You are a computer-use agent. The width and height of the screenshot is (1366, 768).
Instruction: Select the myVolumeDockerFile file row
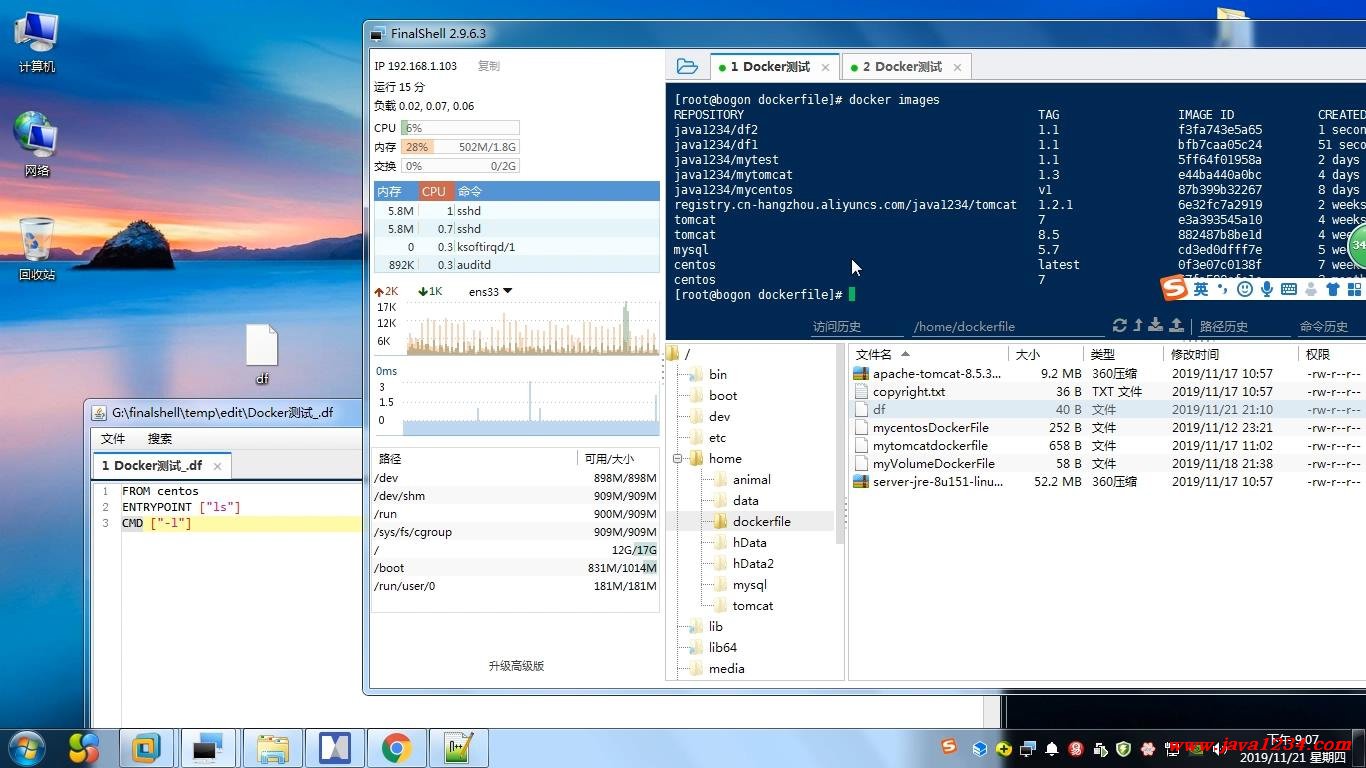pos(1108,463)
